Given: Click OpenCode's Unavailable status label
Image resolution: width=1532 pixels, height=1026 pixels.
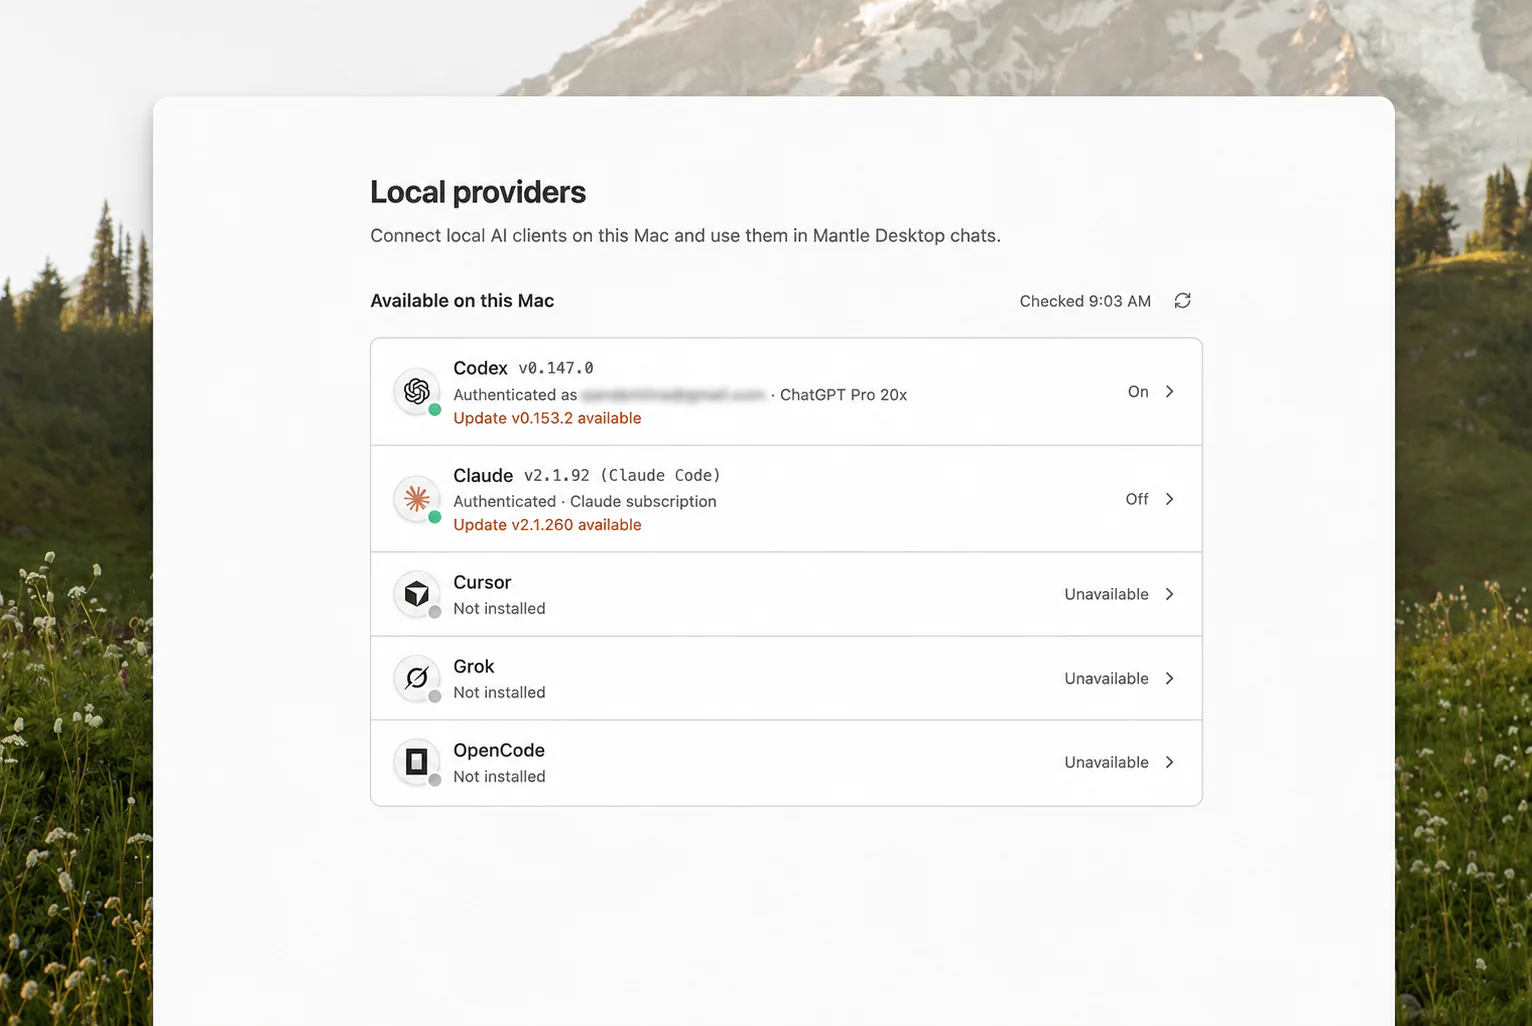Looking at the screenshot, I should 1106,762.
